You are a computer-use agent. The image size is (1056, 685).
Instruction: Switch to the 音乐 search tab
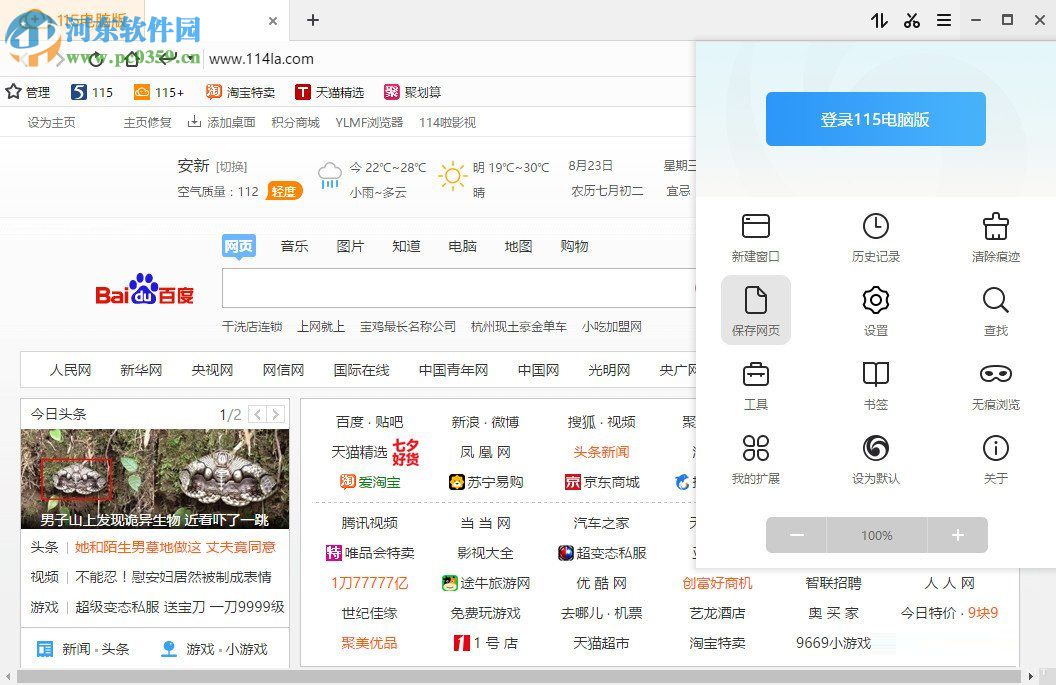[x=294, y=246]
